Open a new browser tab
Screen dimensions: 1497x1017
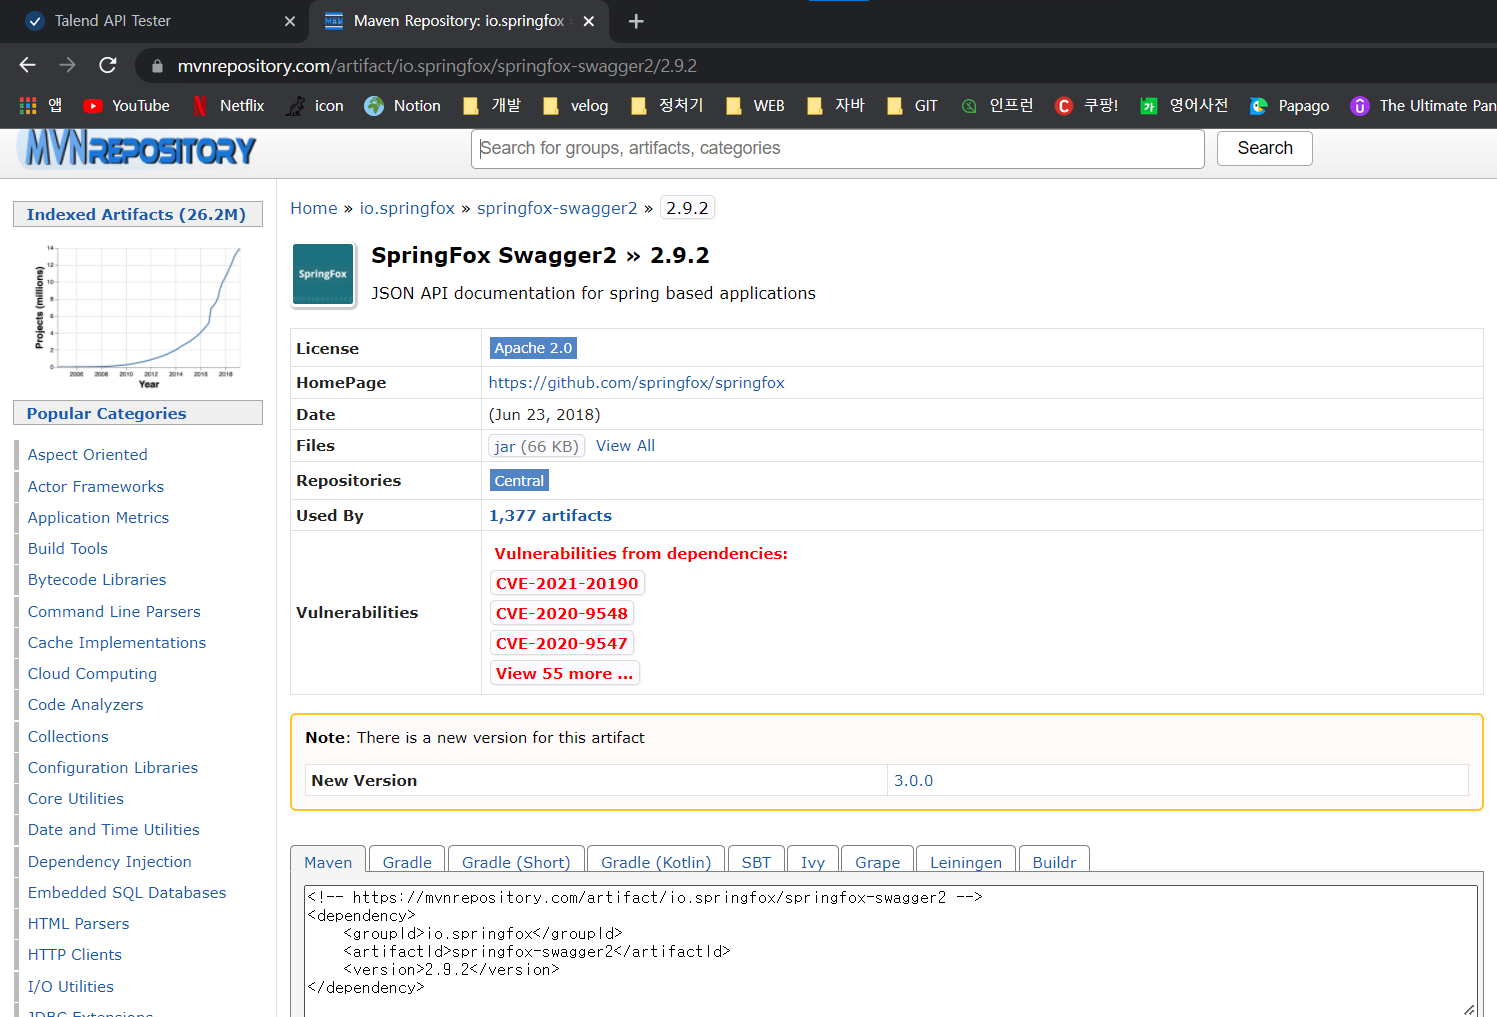636,21
